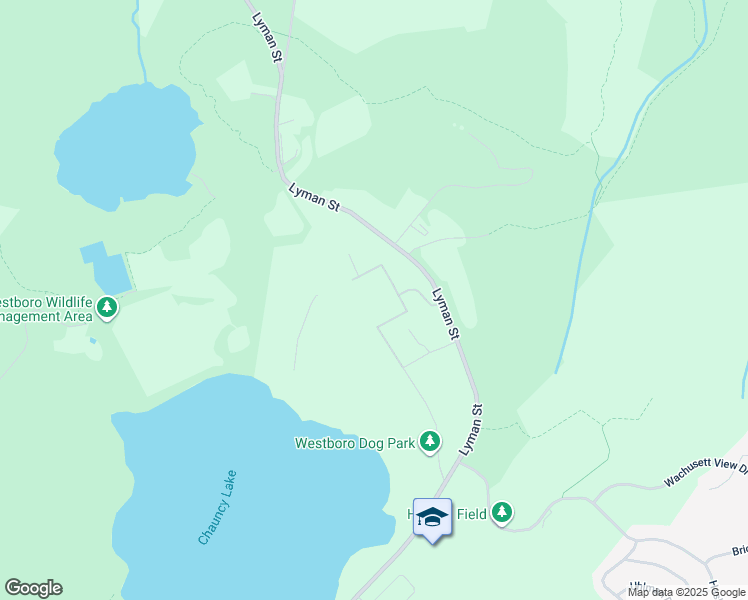
Task: Click the Lyman St label nearest the dog park
Action: pyautogui.click(x=471, y=430)
